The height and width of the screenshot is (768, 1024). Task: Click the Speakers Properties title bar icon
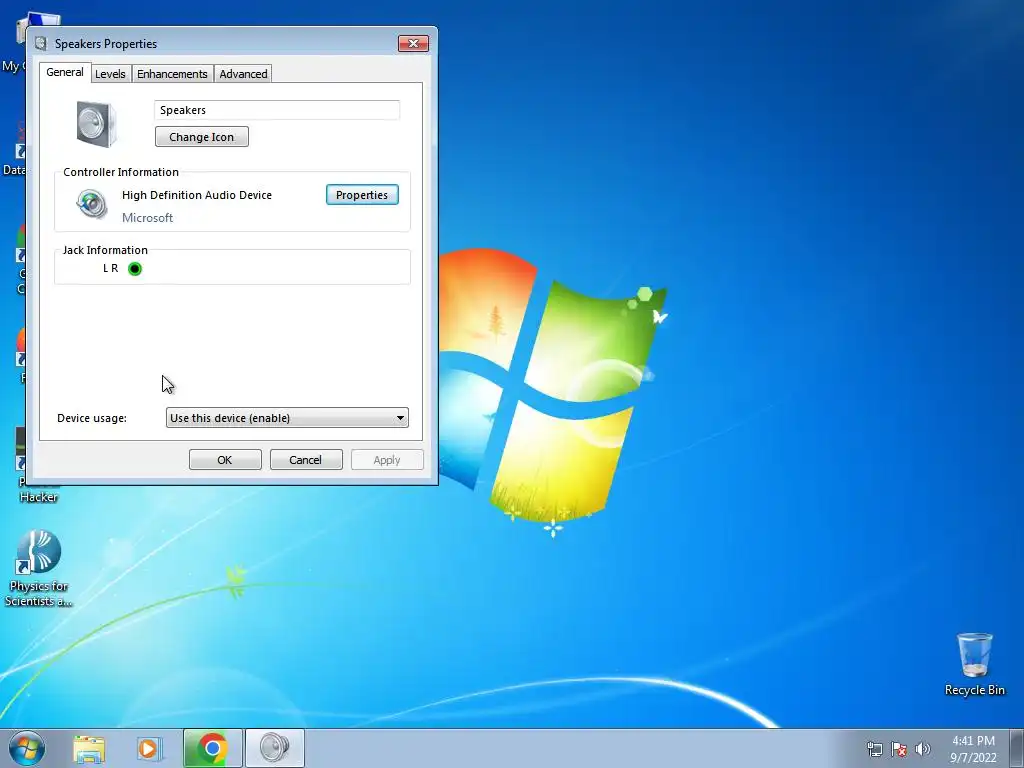coord(41,44)
